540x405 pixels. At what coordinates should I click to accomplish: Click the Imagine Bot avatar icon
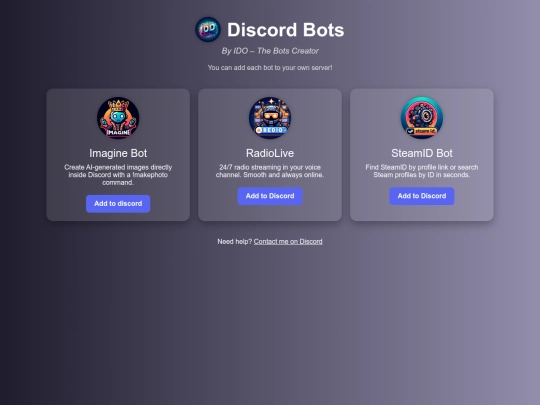pos(118,118)
